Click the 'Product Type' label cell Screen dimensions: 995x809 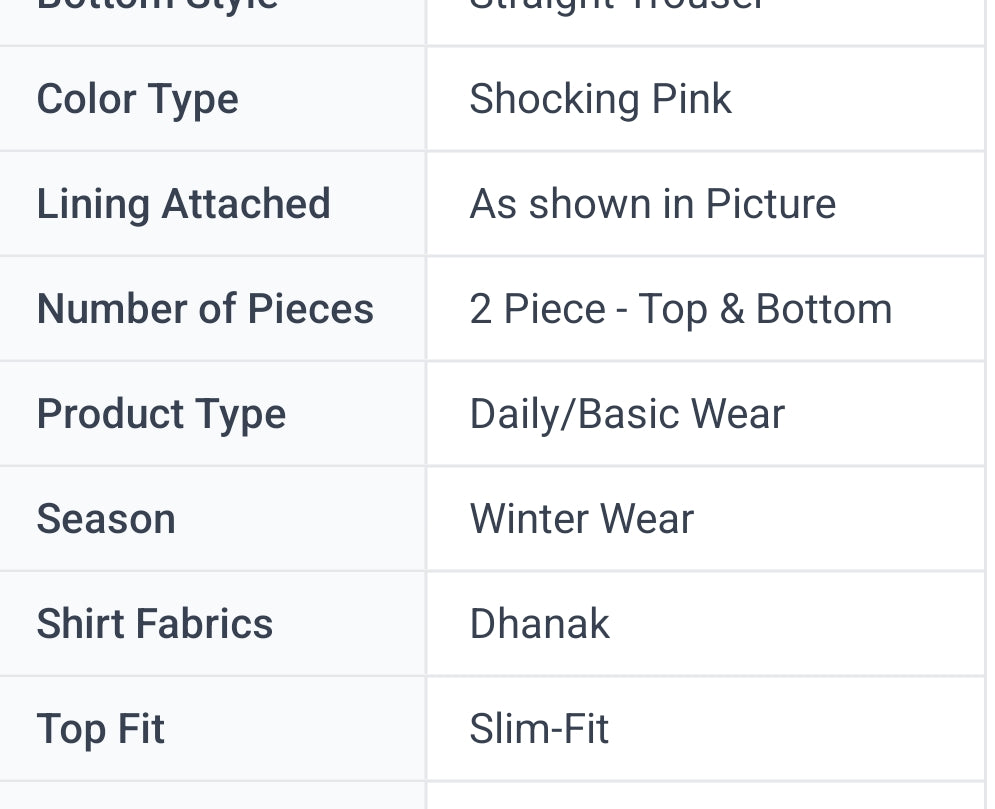161,414
